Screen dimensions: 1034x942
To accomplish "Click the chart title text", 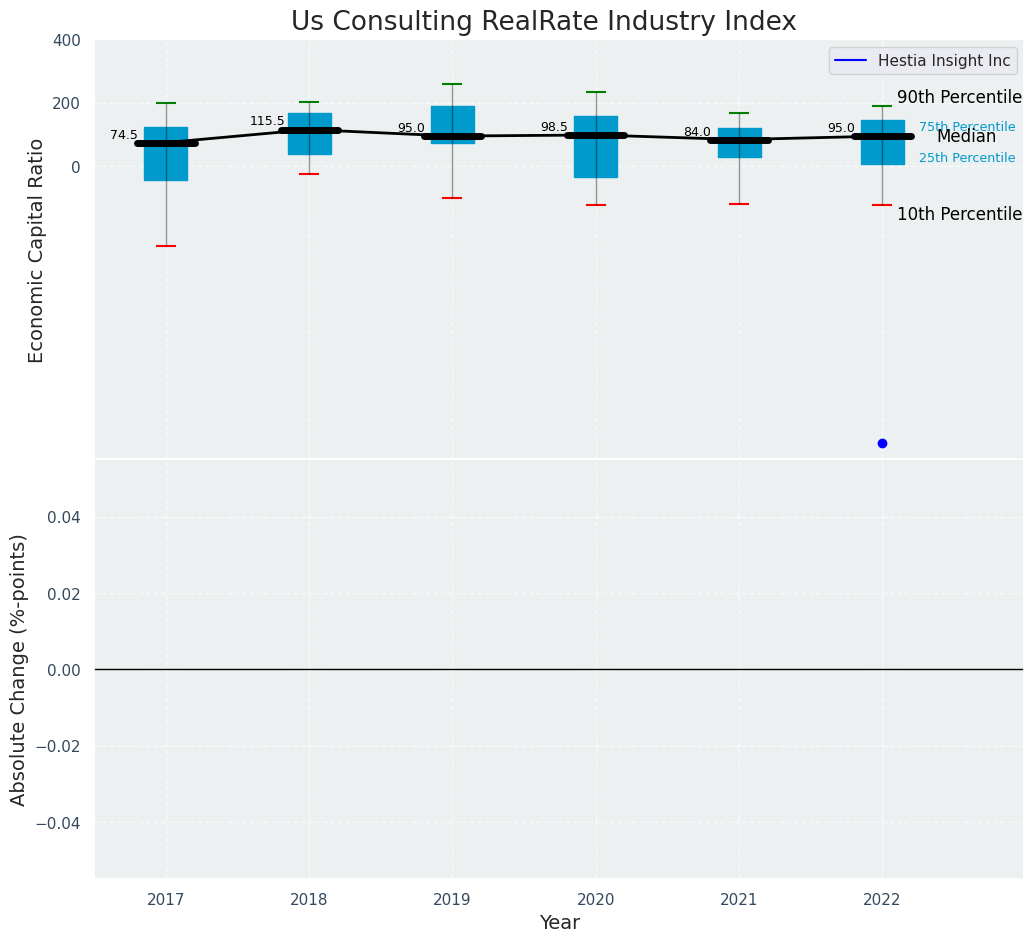I will 543,22.
